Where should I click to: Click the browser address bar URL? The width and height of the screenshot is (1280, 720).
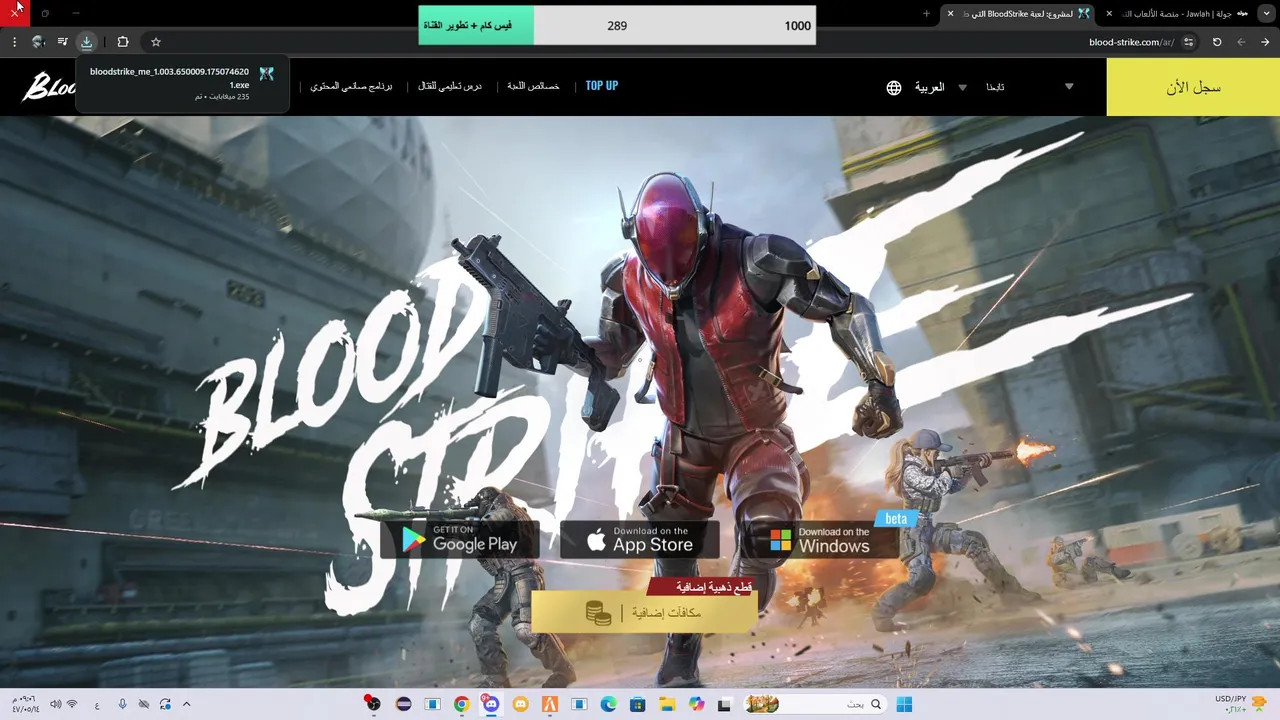click(x=1131, y=42)
